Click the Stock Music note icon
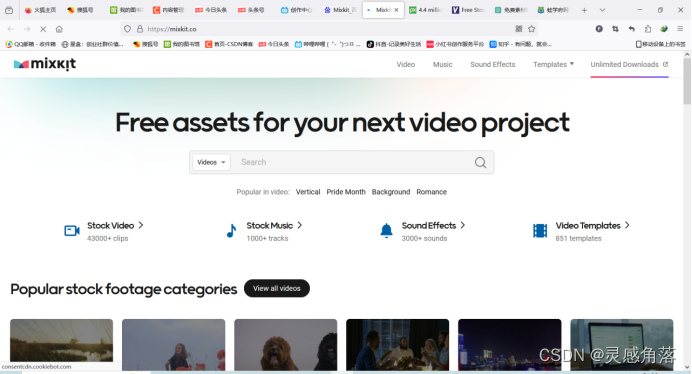 tap(231, 230)
